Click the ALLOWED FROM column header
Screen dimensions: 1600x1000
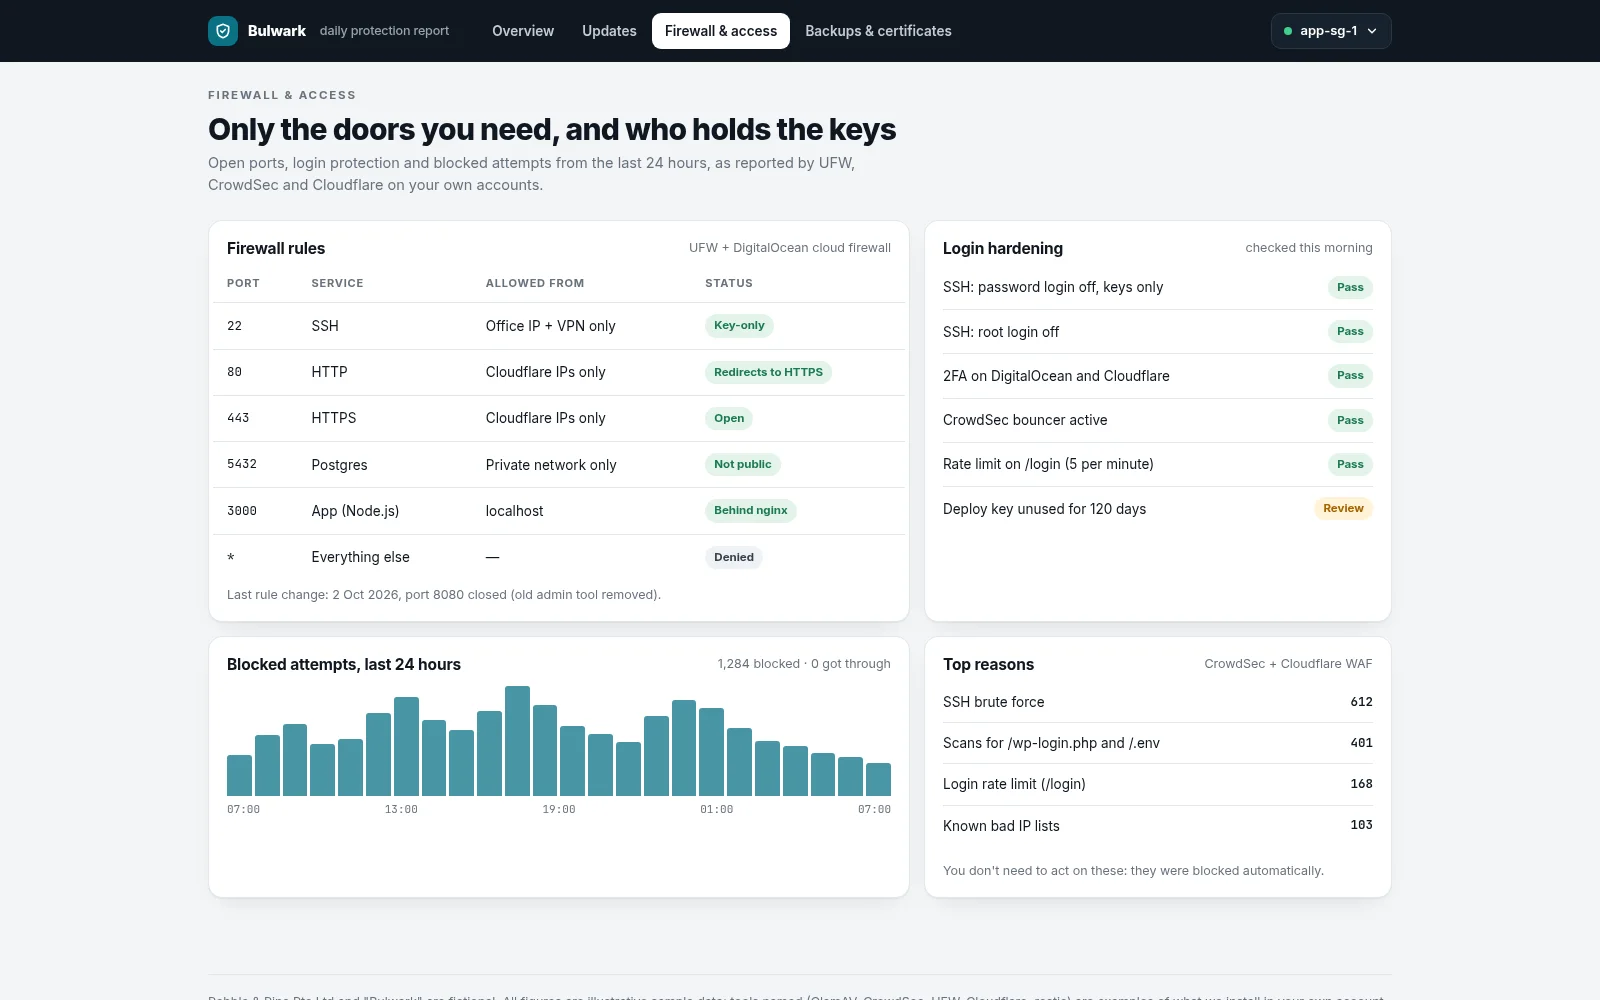coord(535,283)
